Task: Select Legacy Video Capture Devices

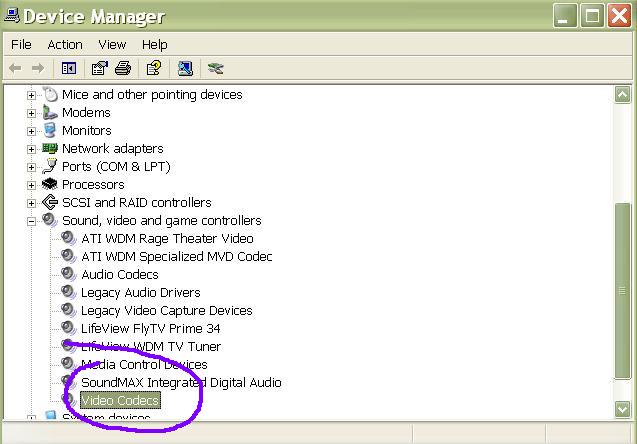Action: [x=167, y=310]
